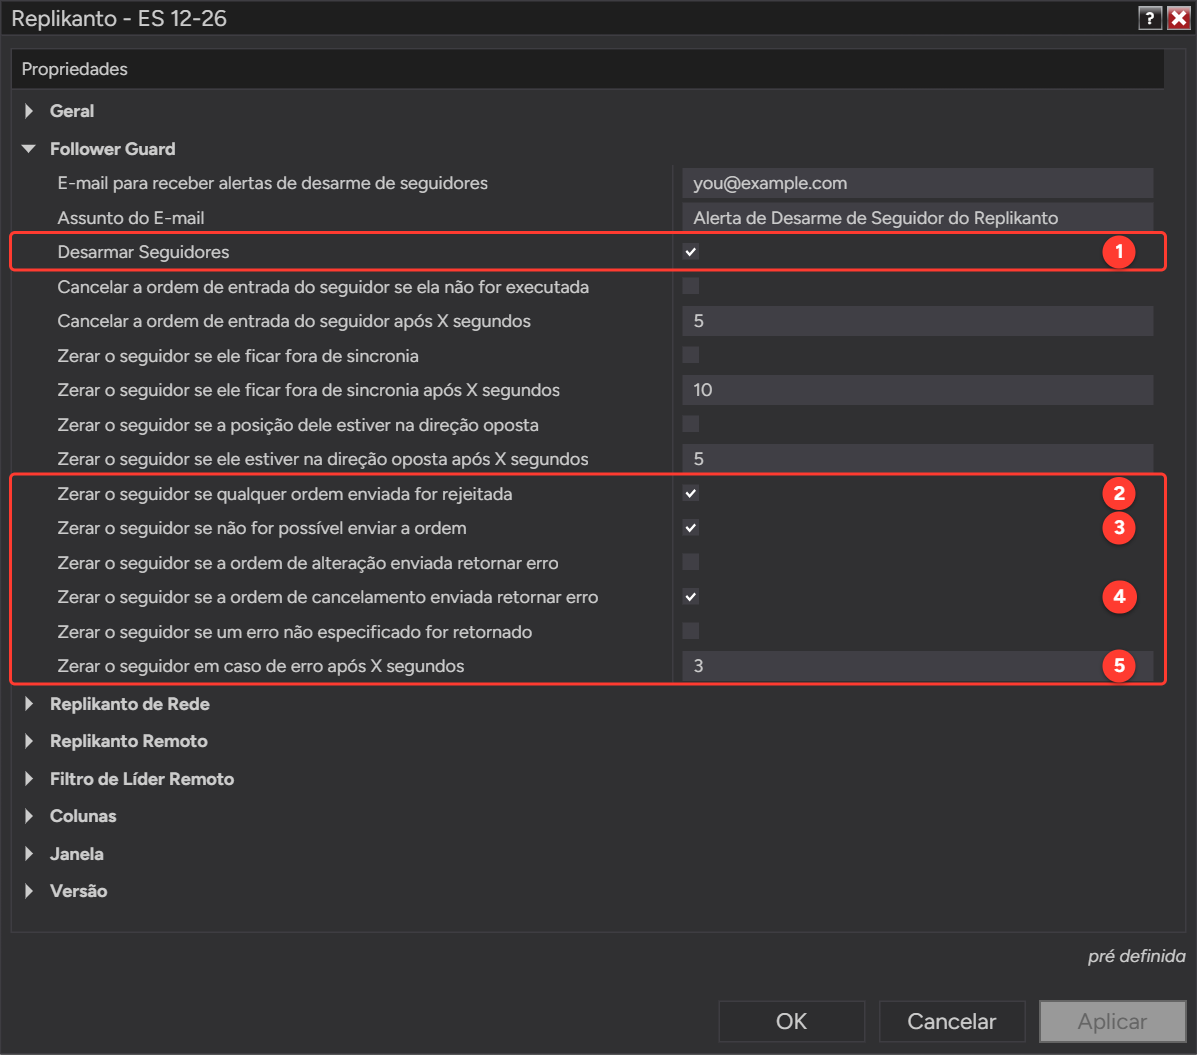Edit cancel entry order after X seconds value

pos(917,321)
